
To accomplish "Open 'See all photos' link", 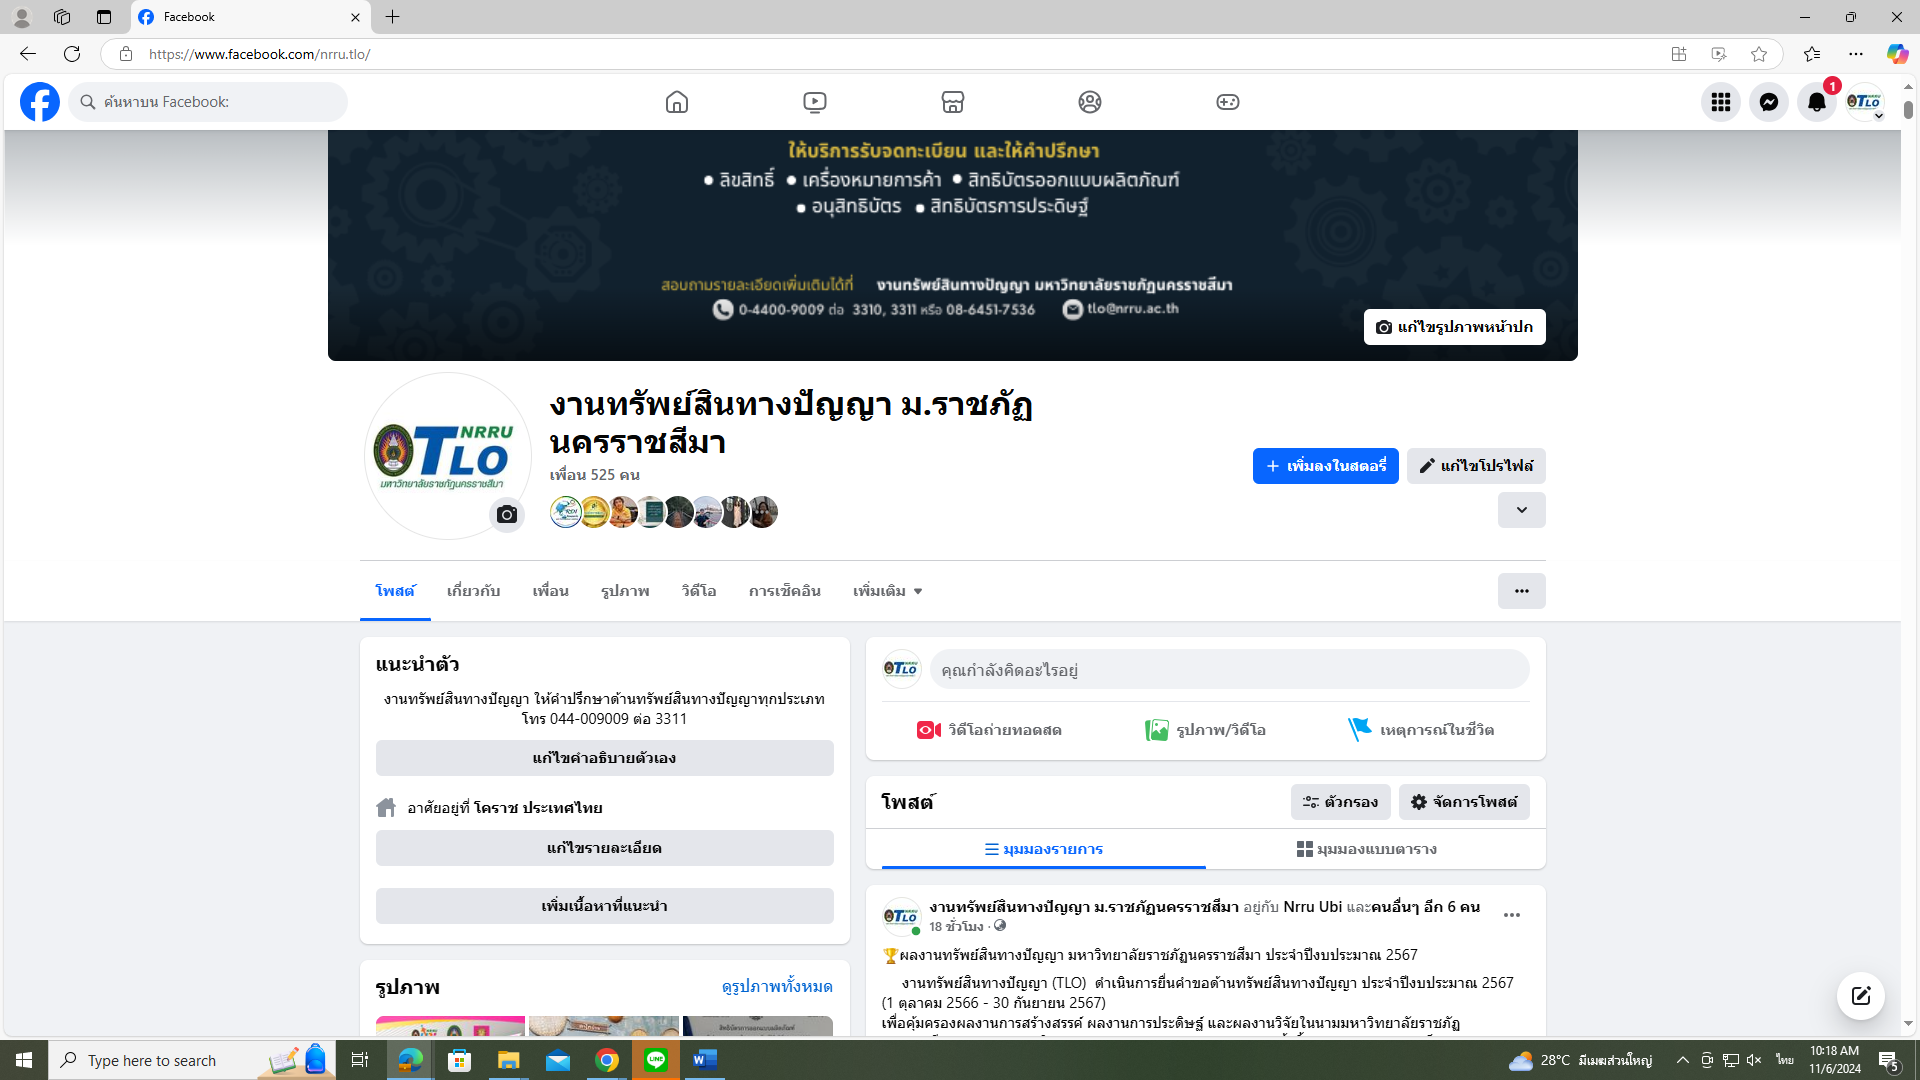I will 777,987.
